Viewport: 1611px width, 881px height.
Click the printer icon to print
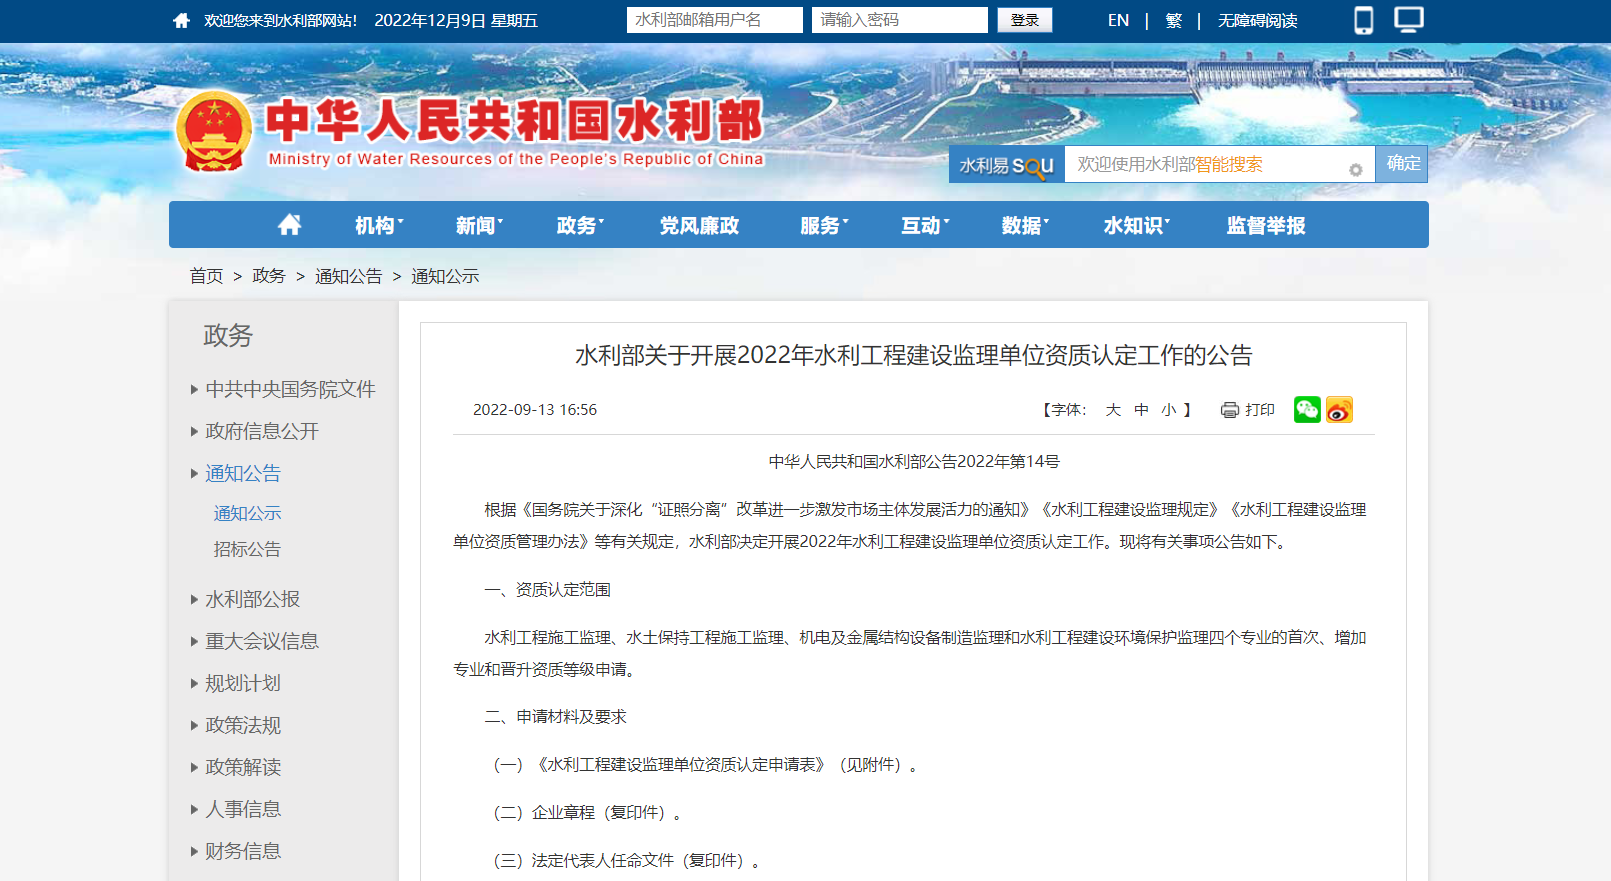pos(1230,410)
